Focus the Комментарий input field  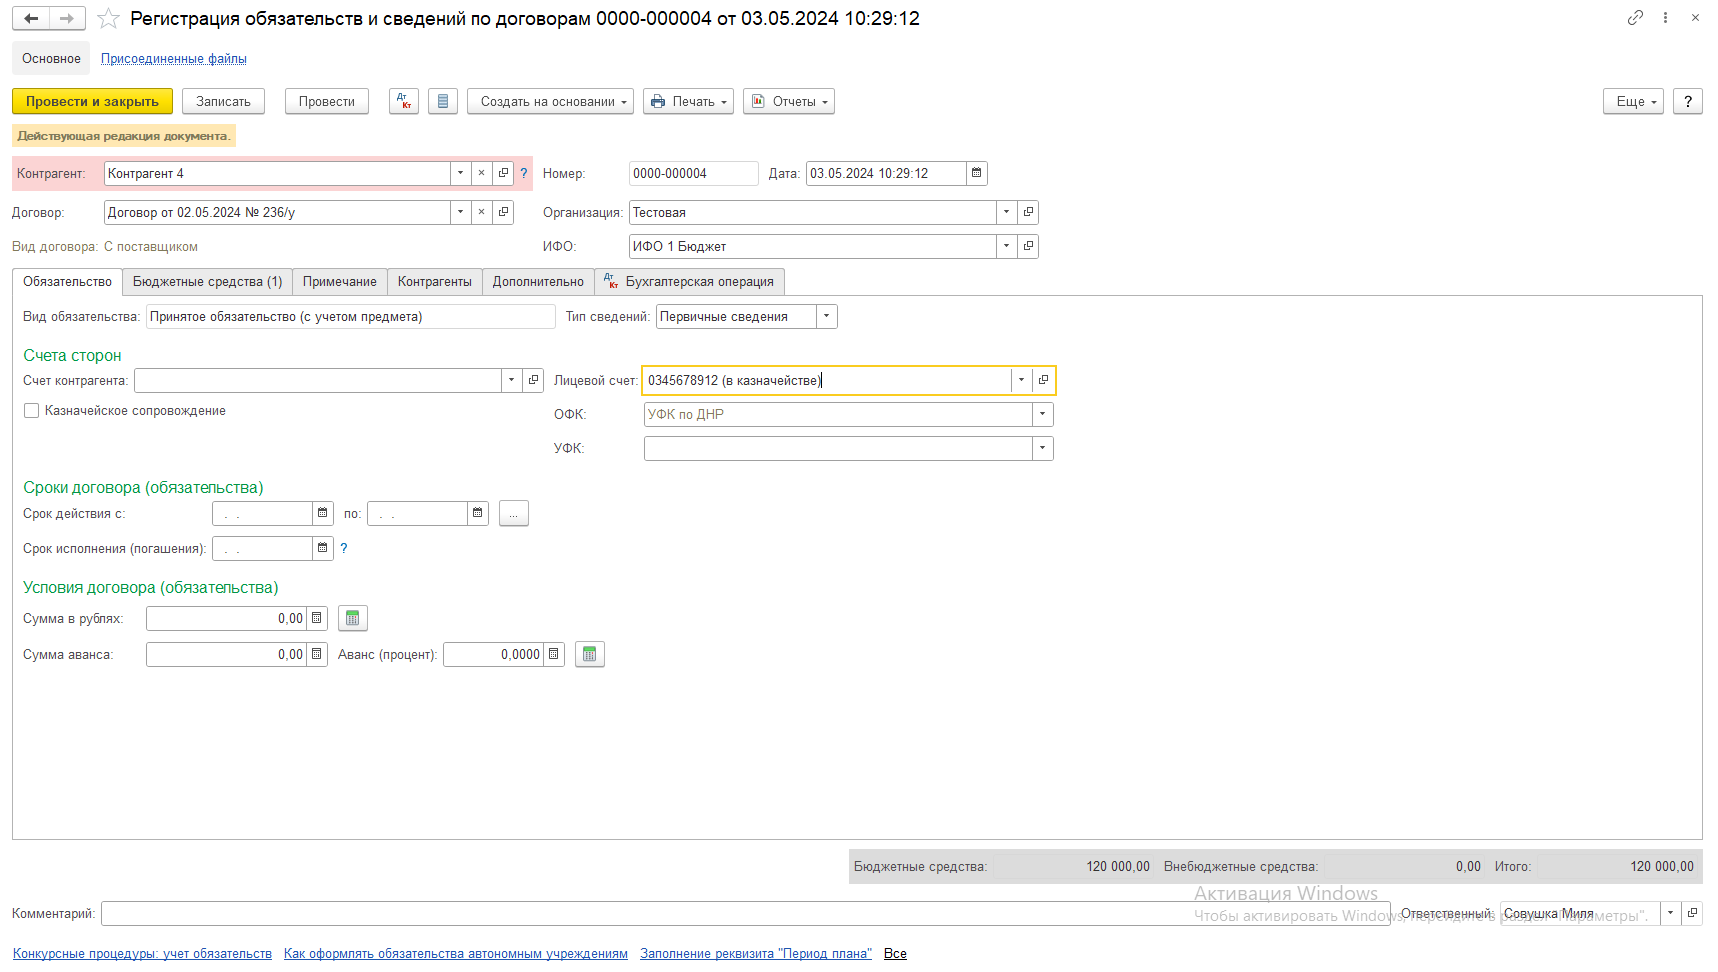tap(745, 913)
